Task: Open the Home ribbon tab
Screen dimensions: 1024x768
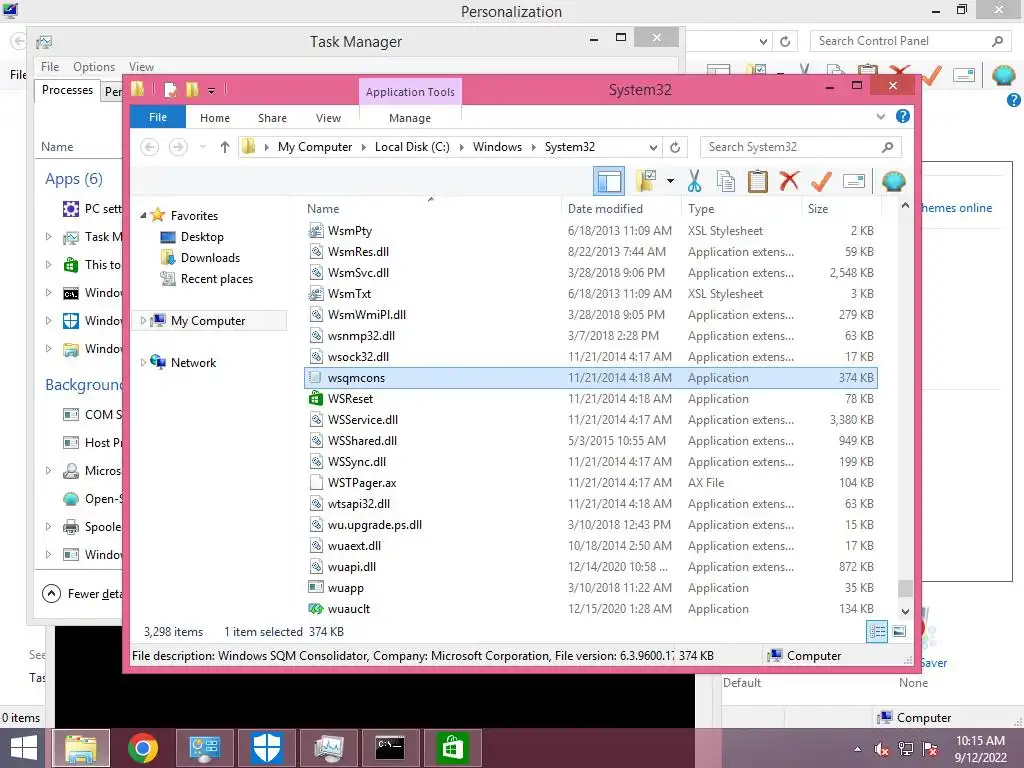Action: point(215,118)
